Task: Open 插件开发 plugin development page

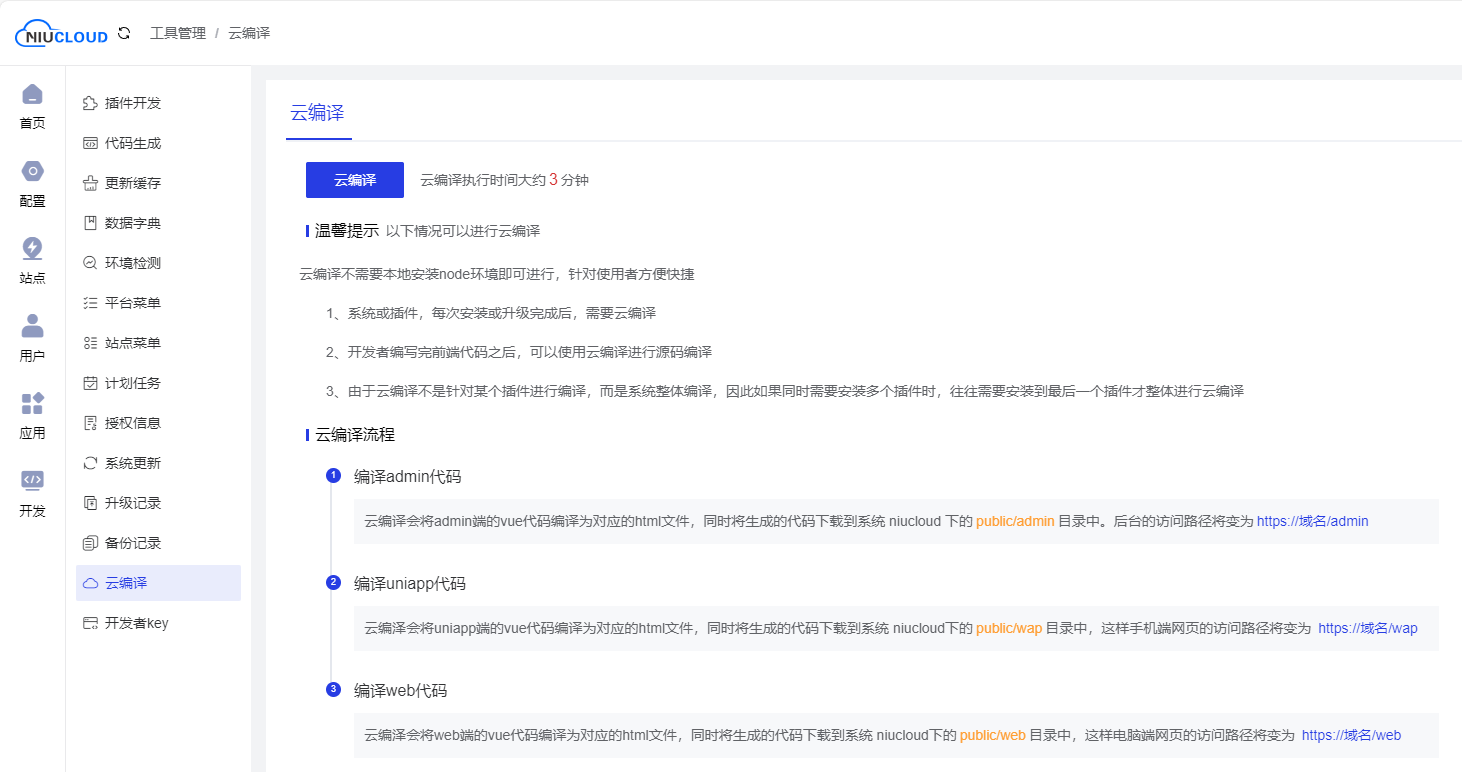Action: point(133,102)
